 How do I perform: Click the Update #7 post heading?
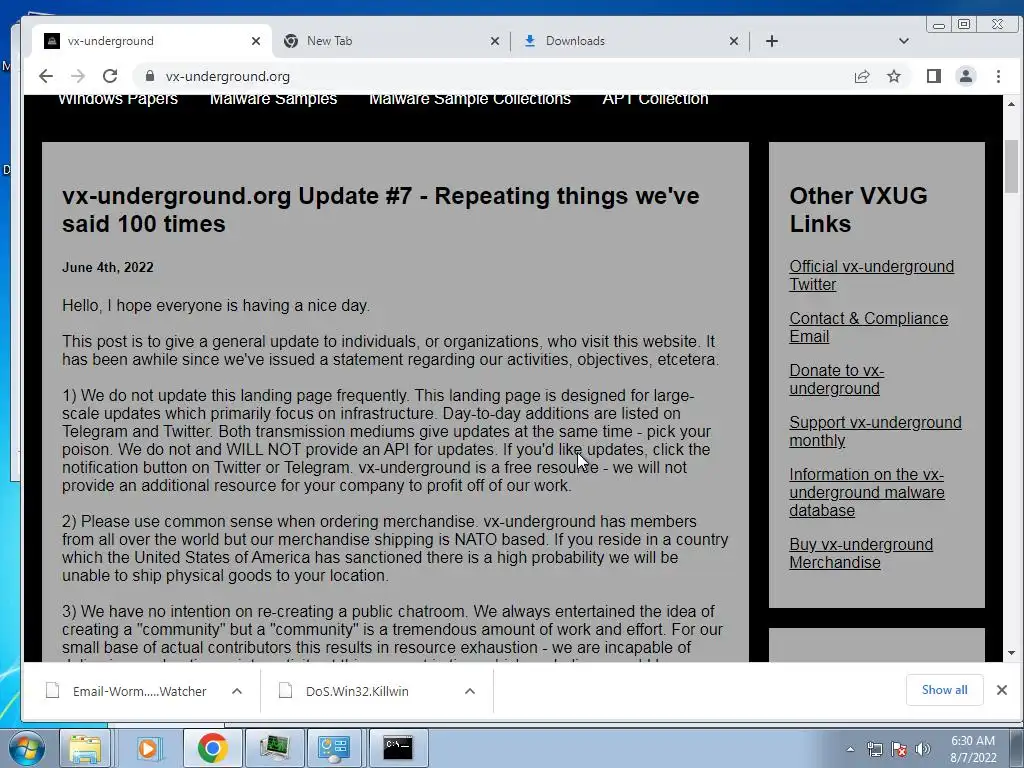380,210
